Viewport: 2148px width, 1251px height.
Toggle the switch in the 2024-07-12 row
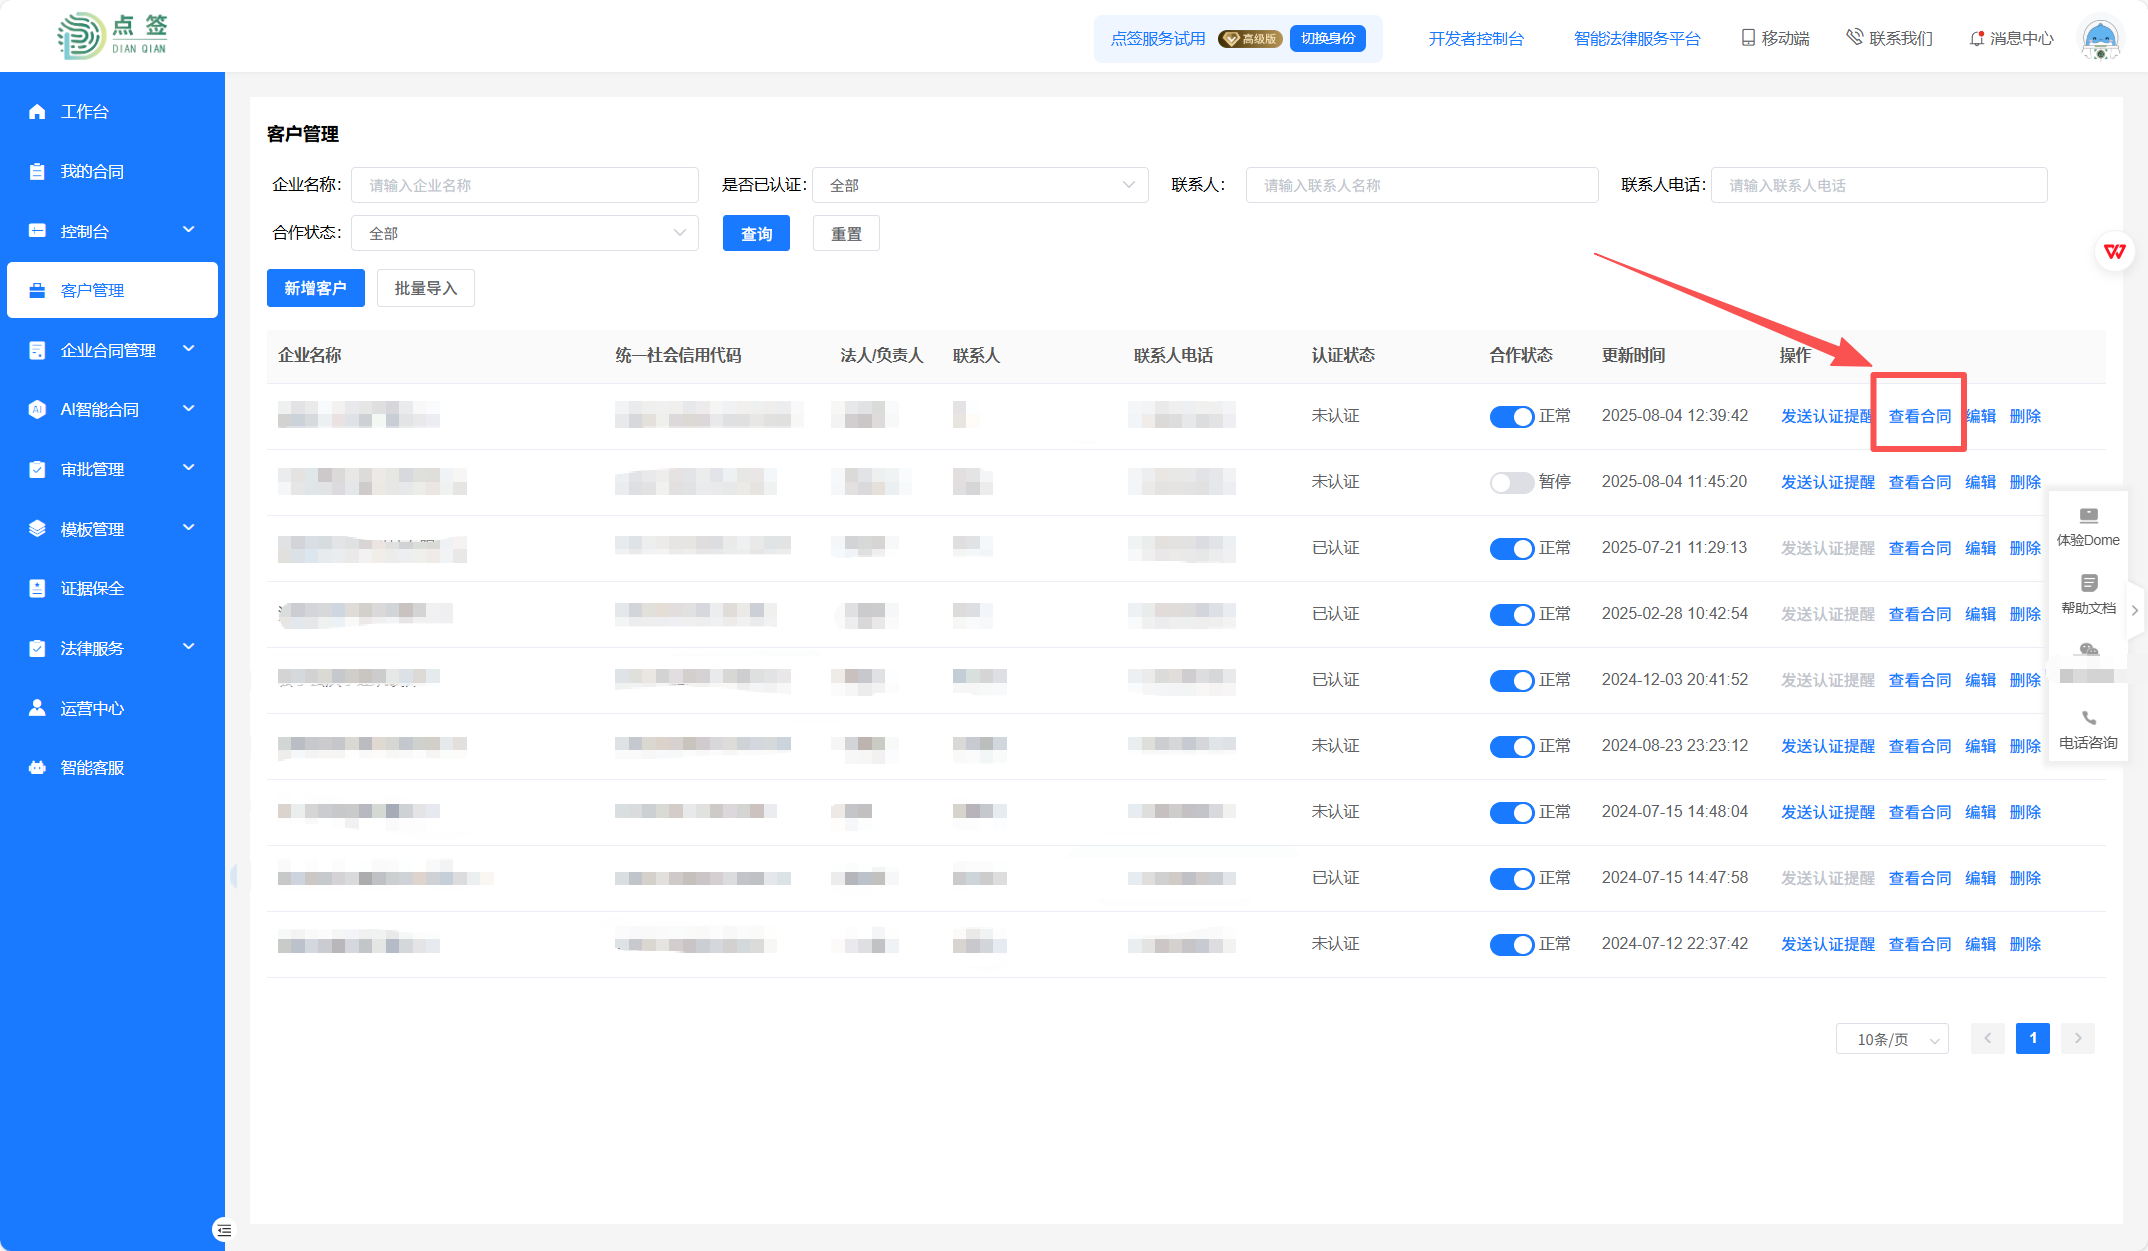[1511, 945]
